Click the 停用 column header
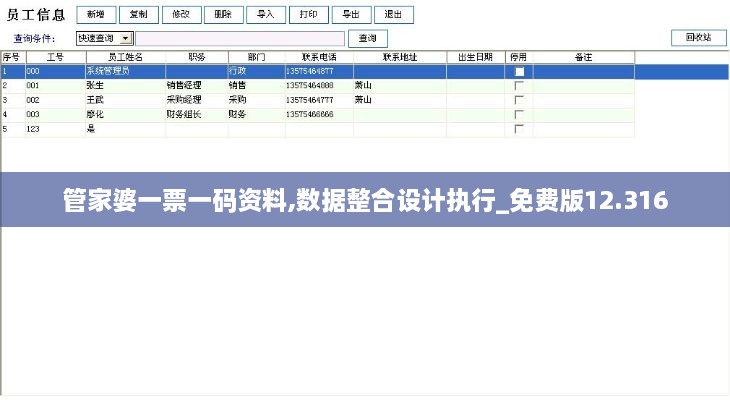The height and width of the screenshot is (400, 730). tap(519, 57)
